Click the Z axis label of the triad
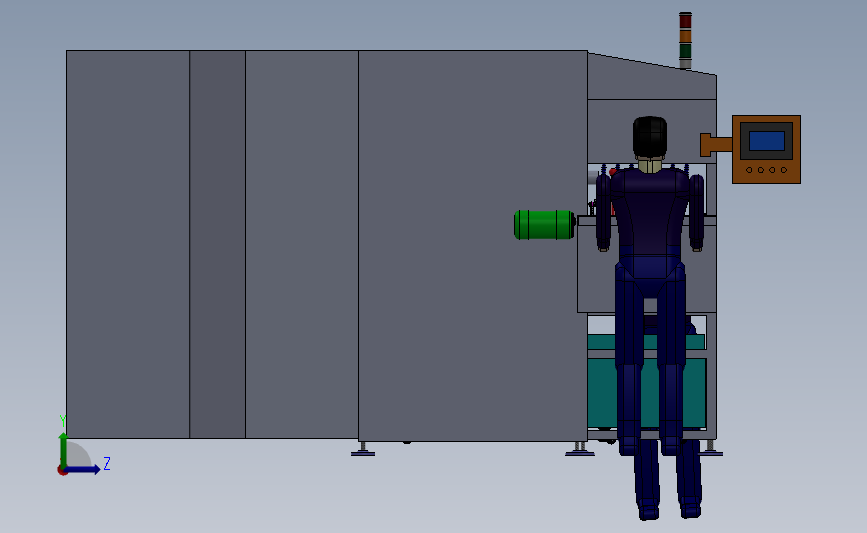Viewport: 867px width, 533px height. click(107, 463)
